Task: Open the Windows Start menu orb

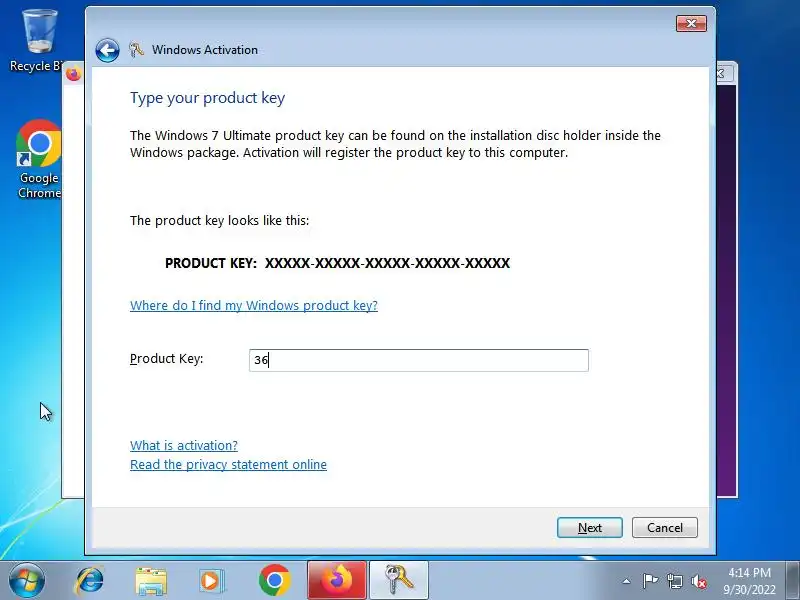Action: tap(27, 581)
